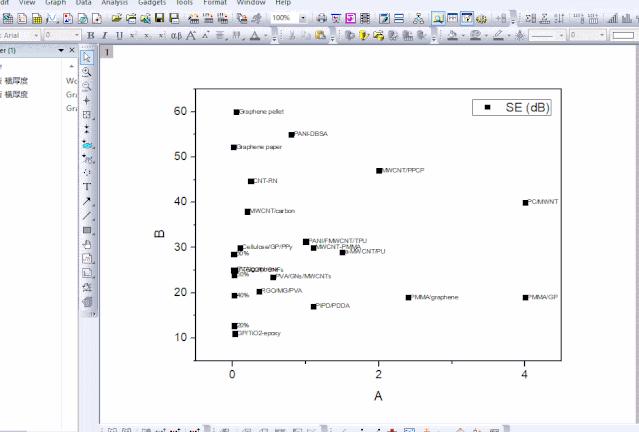
Task: Toggle the Results Log window button
Action: [x=453, y=18]
